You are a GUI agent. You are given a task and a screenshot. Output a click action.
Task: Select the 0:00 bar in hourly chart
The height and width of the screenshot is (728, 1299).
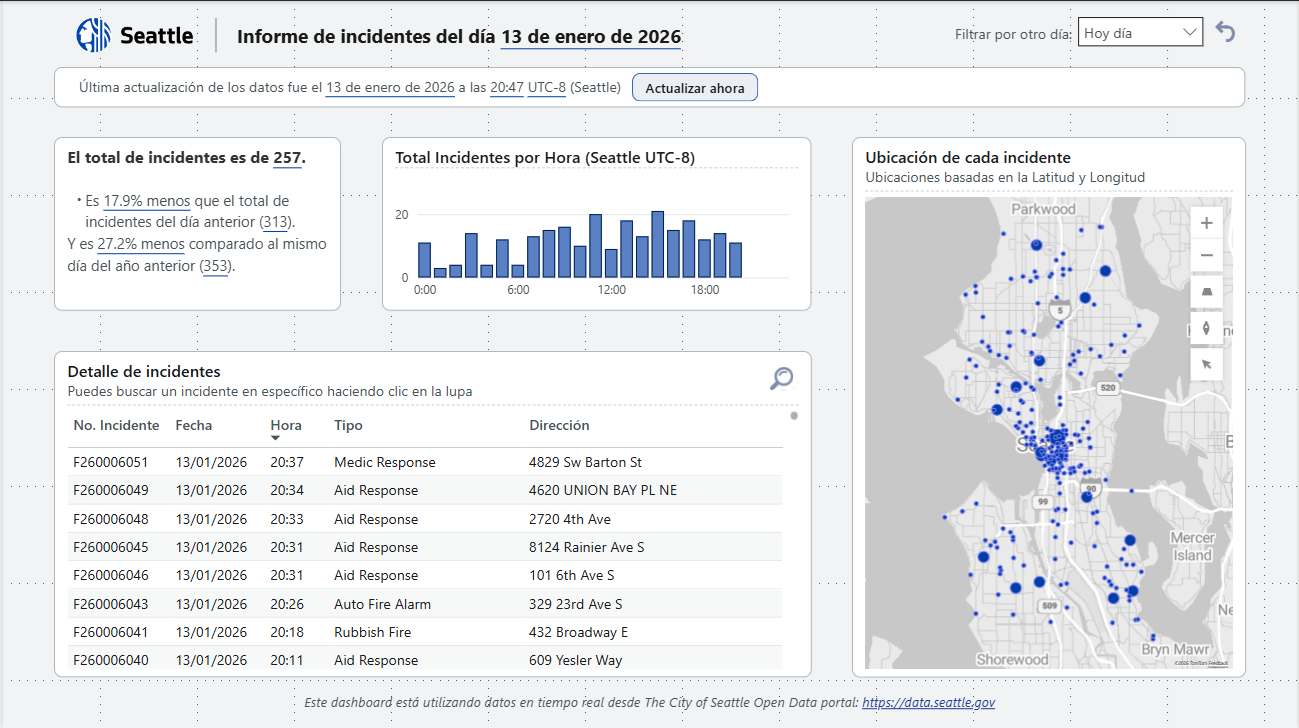(x=424, y=260)
